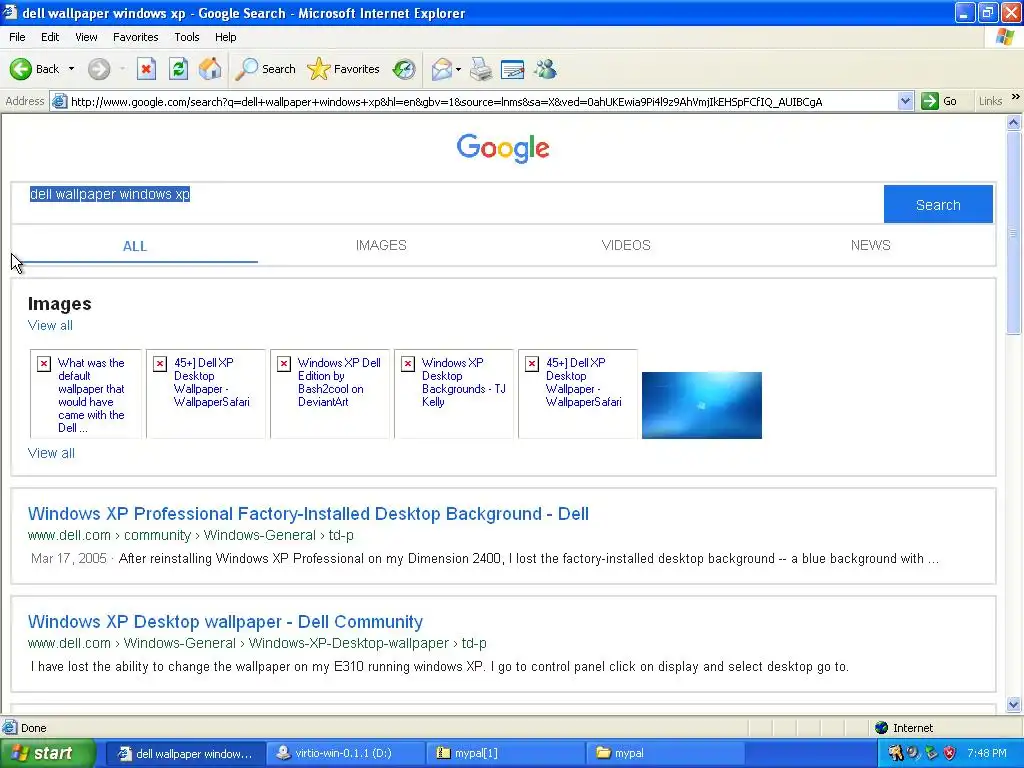Open 'Windows XP Desktop Backgrounds - TJ Kelly' link
The image size is (1024, 768).
463,382
